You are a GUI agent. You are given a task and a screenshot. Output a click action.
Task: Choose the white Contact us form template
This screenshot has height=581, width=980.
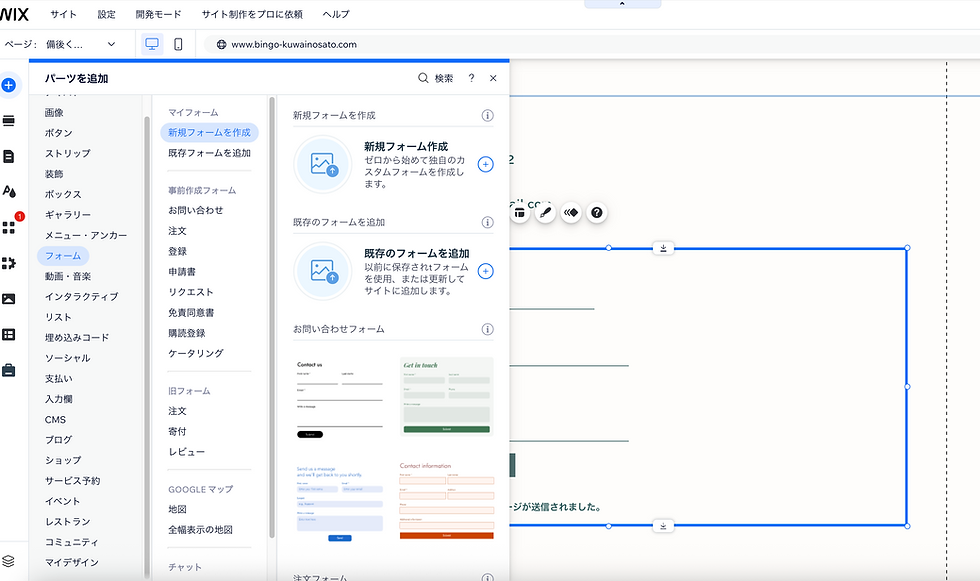coord(340,397)
